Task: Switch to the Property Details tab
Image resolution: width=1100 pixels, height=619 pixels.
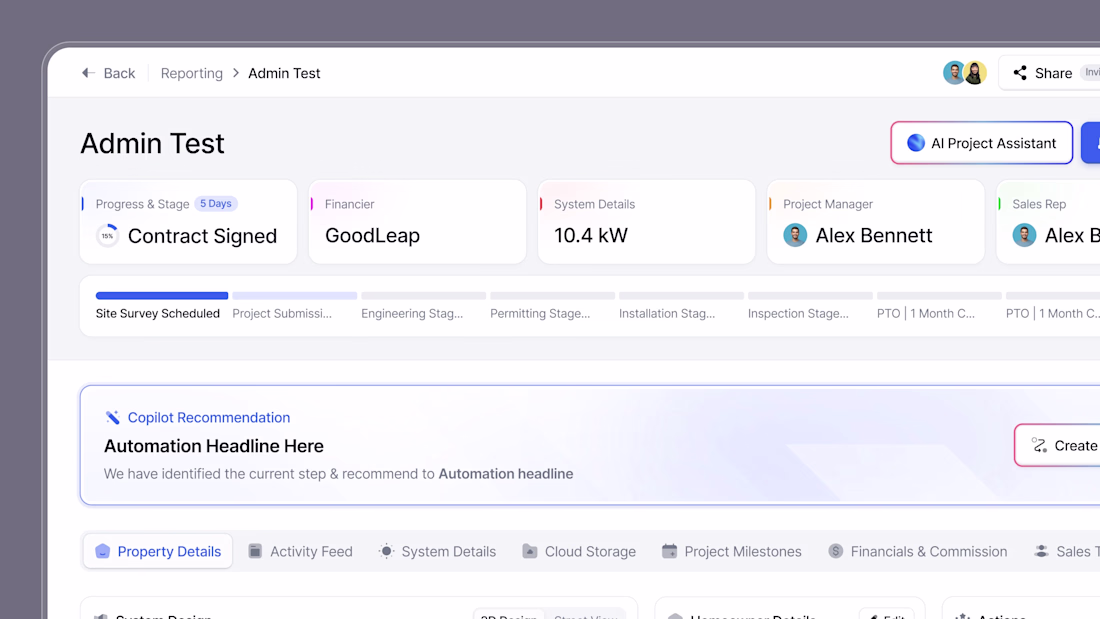Action: pyautogui.click(x=158, y=551)
